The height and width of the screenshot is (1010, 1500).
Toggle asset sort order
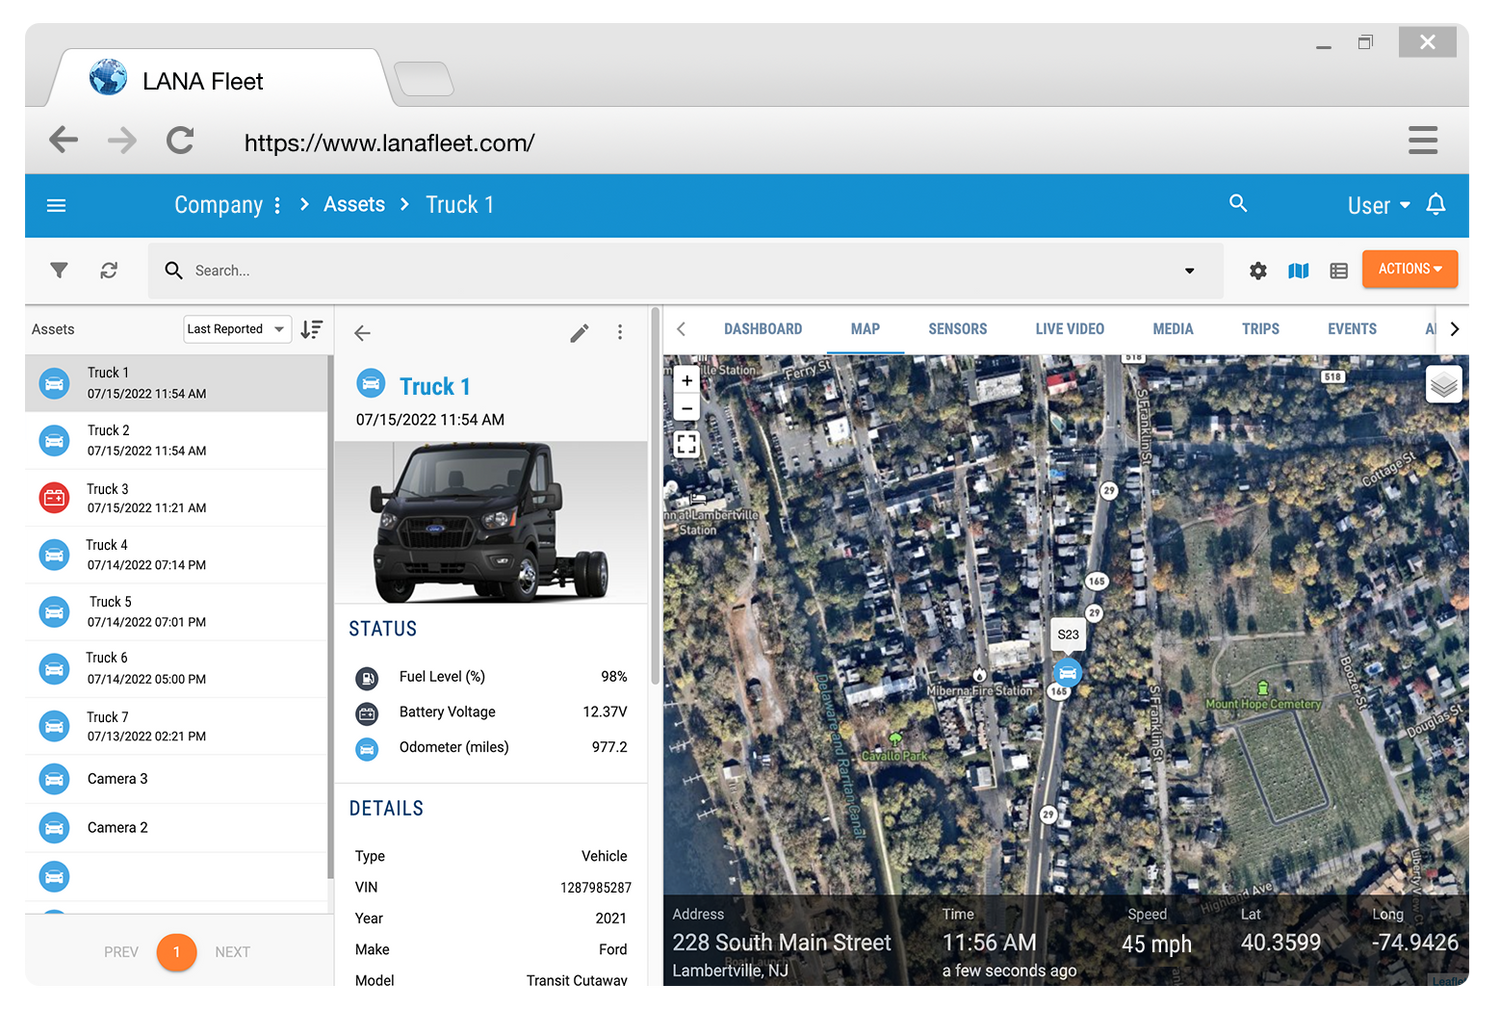click(x=312, y=329)
